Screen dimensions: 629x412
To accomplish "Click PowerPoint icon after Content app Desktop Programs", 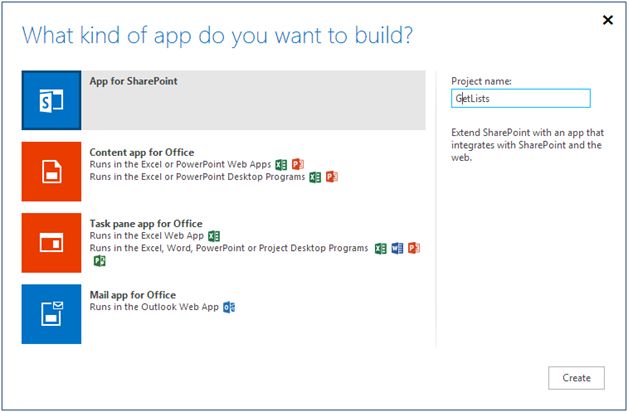I will [332, 177].
